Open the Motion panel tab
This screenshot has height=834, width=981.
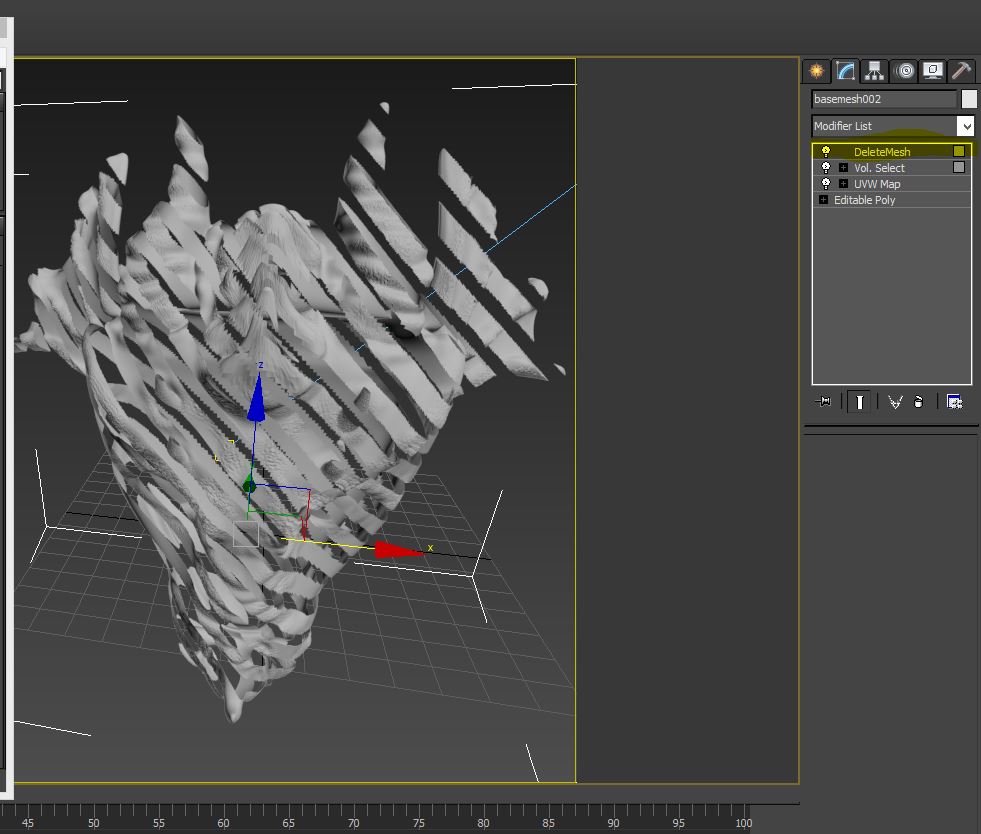click(x=904, y=71)
